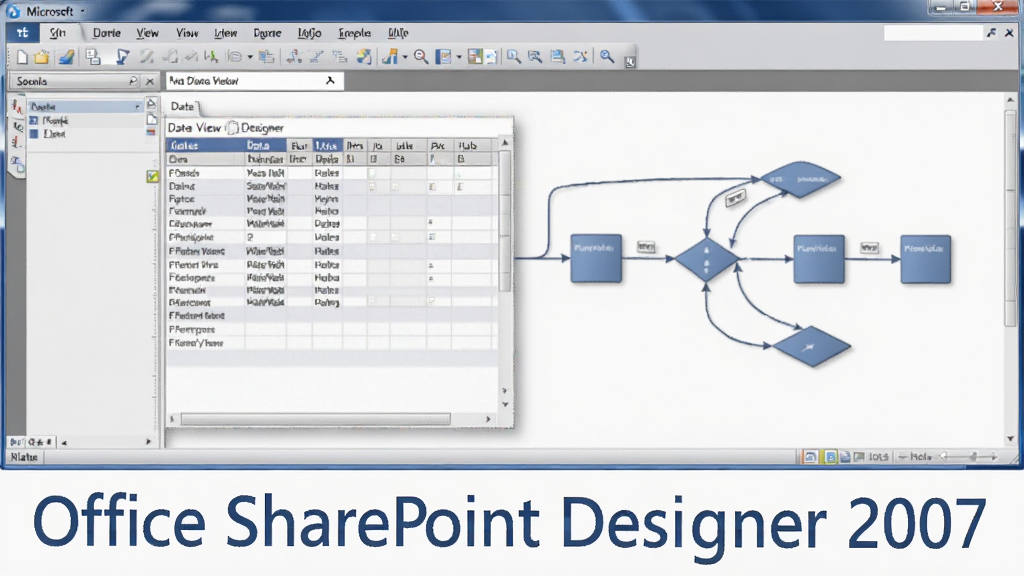Click the yellow Open folder toolbar icon
Screen dimensions: 1024x576
[42, 57]
